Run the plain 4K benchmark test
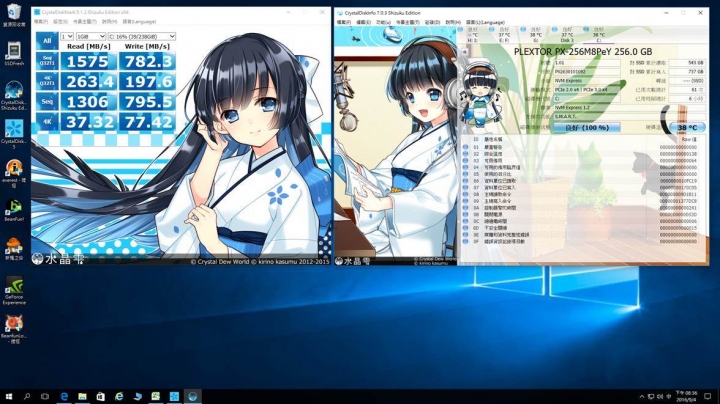The width and height of the screenshot is (720, 404). (x=47, y=121)
